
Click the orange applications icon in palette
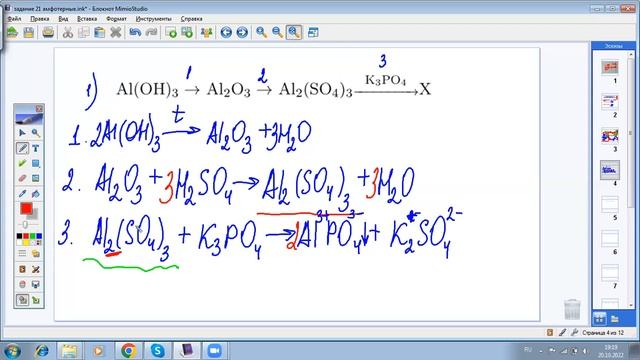pyautogui.click(x=22, y=269)
